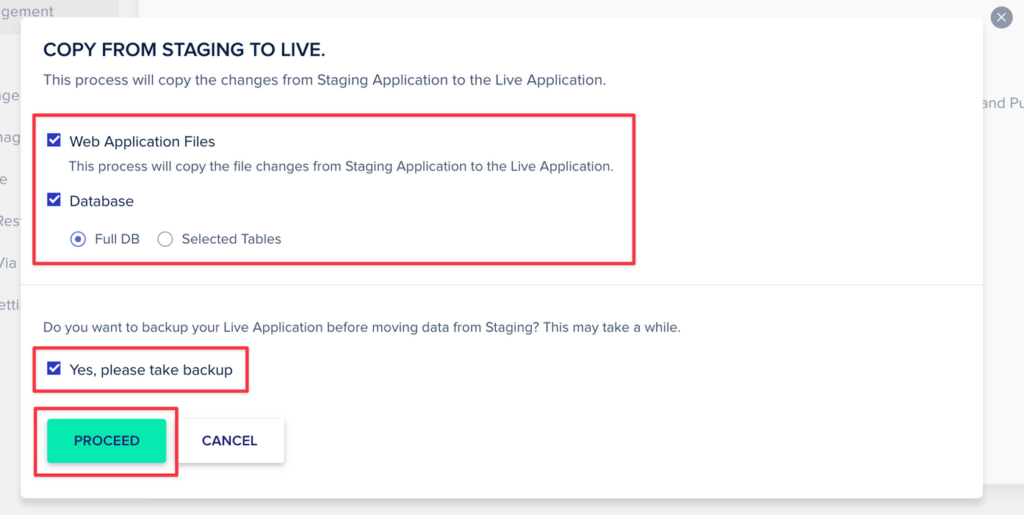
Task: Toggle the Database checkbox
Action: (x=54, y=200)
